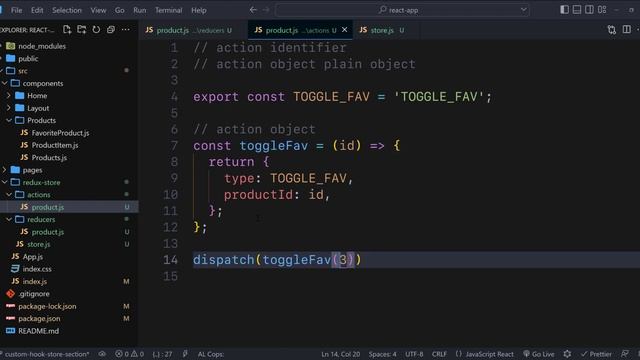Expand the pages folder
The width and height of the screenshot is (640, 360).
32,170
